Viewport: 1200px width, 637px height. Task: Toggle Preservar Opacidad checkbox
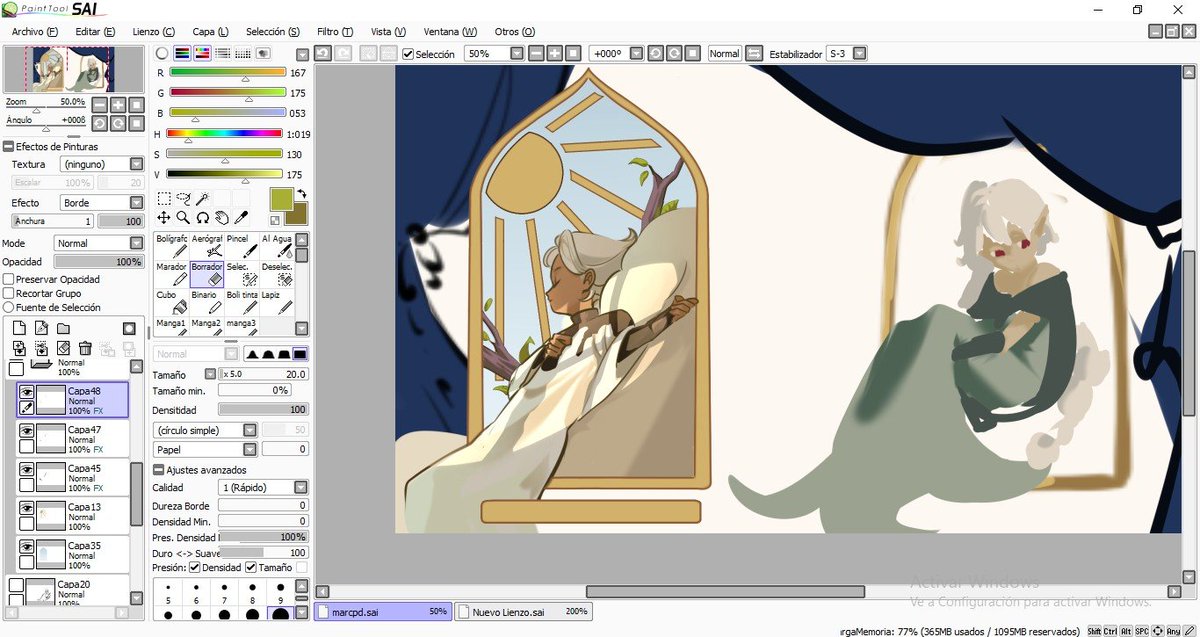tap(8, 279)
